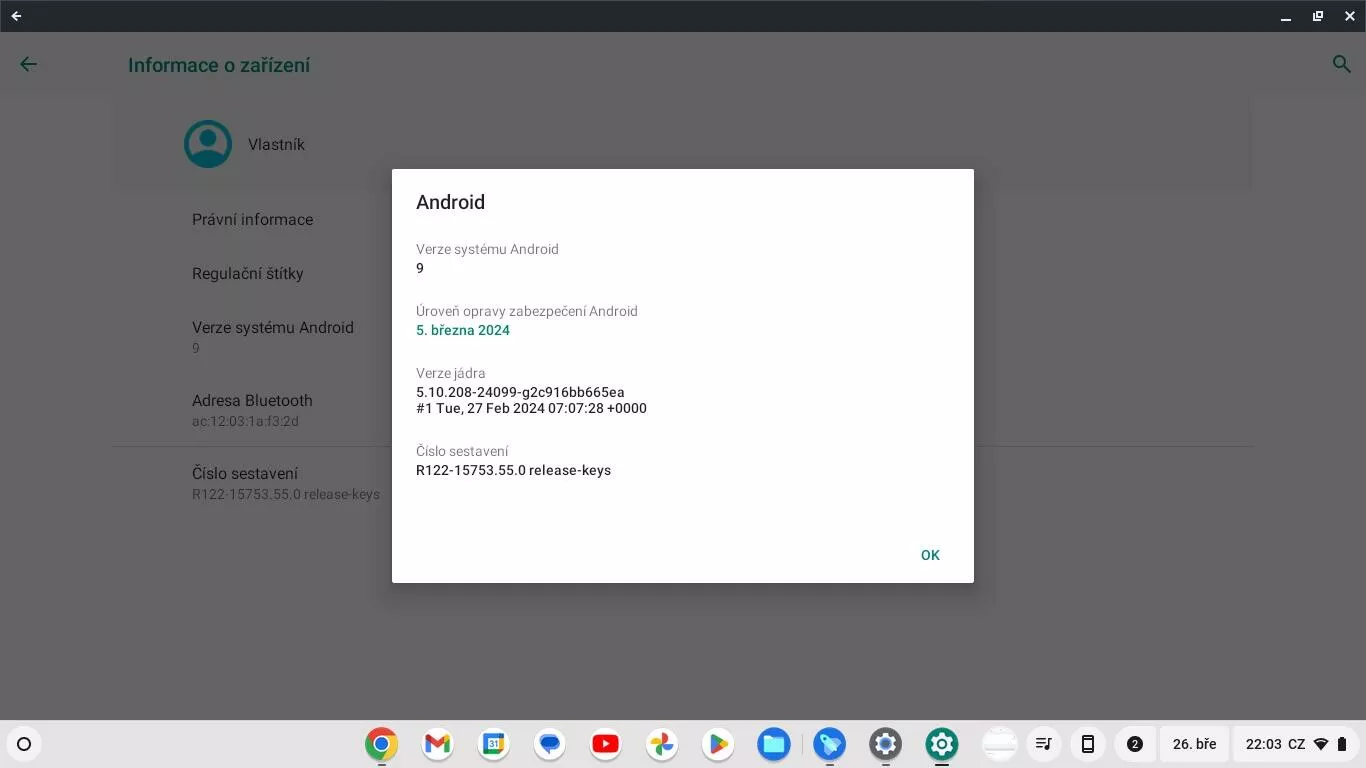Open Gmail from the shelf
The height and width of the screenshot is (768, 1366).
click(x=437, y=744)
